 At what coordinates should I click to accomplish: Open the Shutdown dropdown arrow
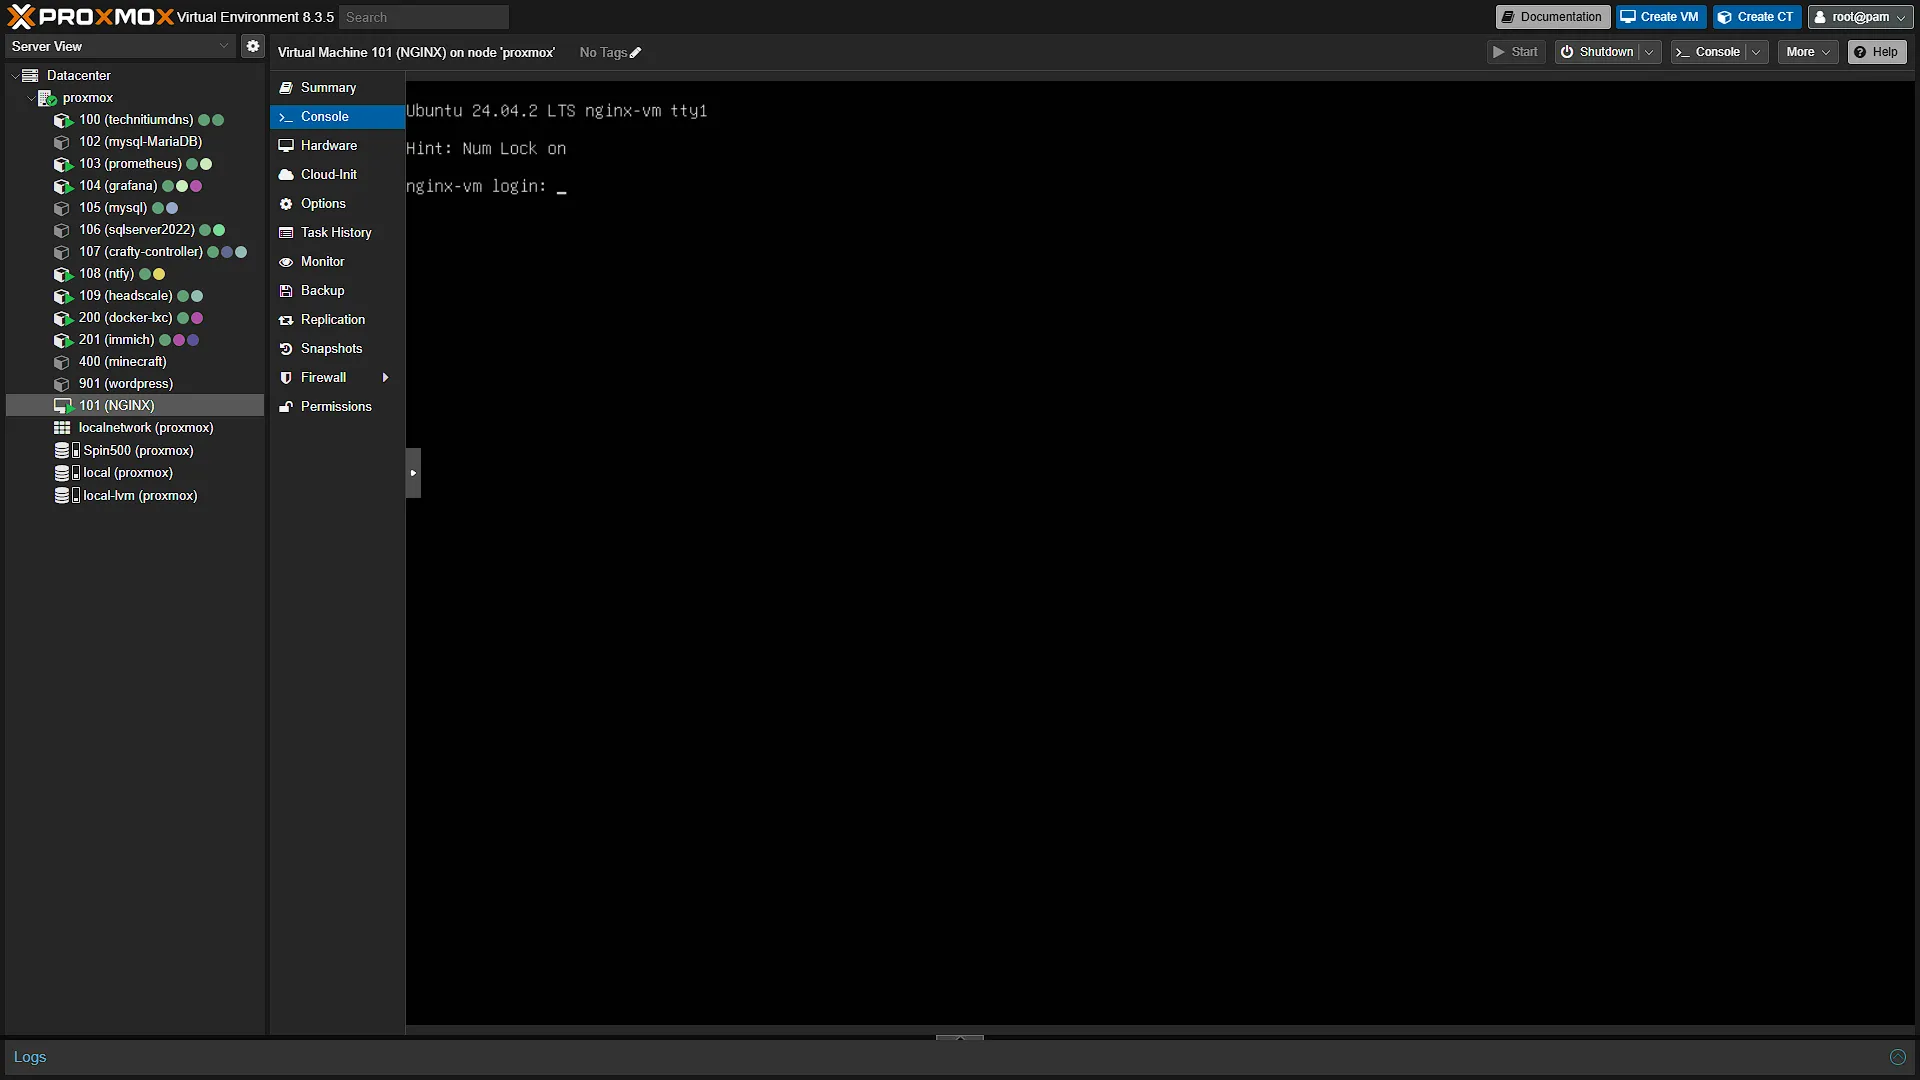pyautogui.click(x=1649, y=52)
